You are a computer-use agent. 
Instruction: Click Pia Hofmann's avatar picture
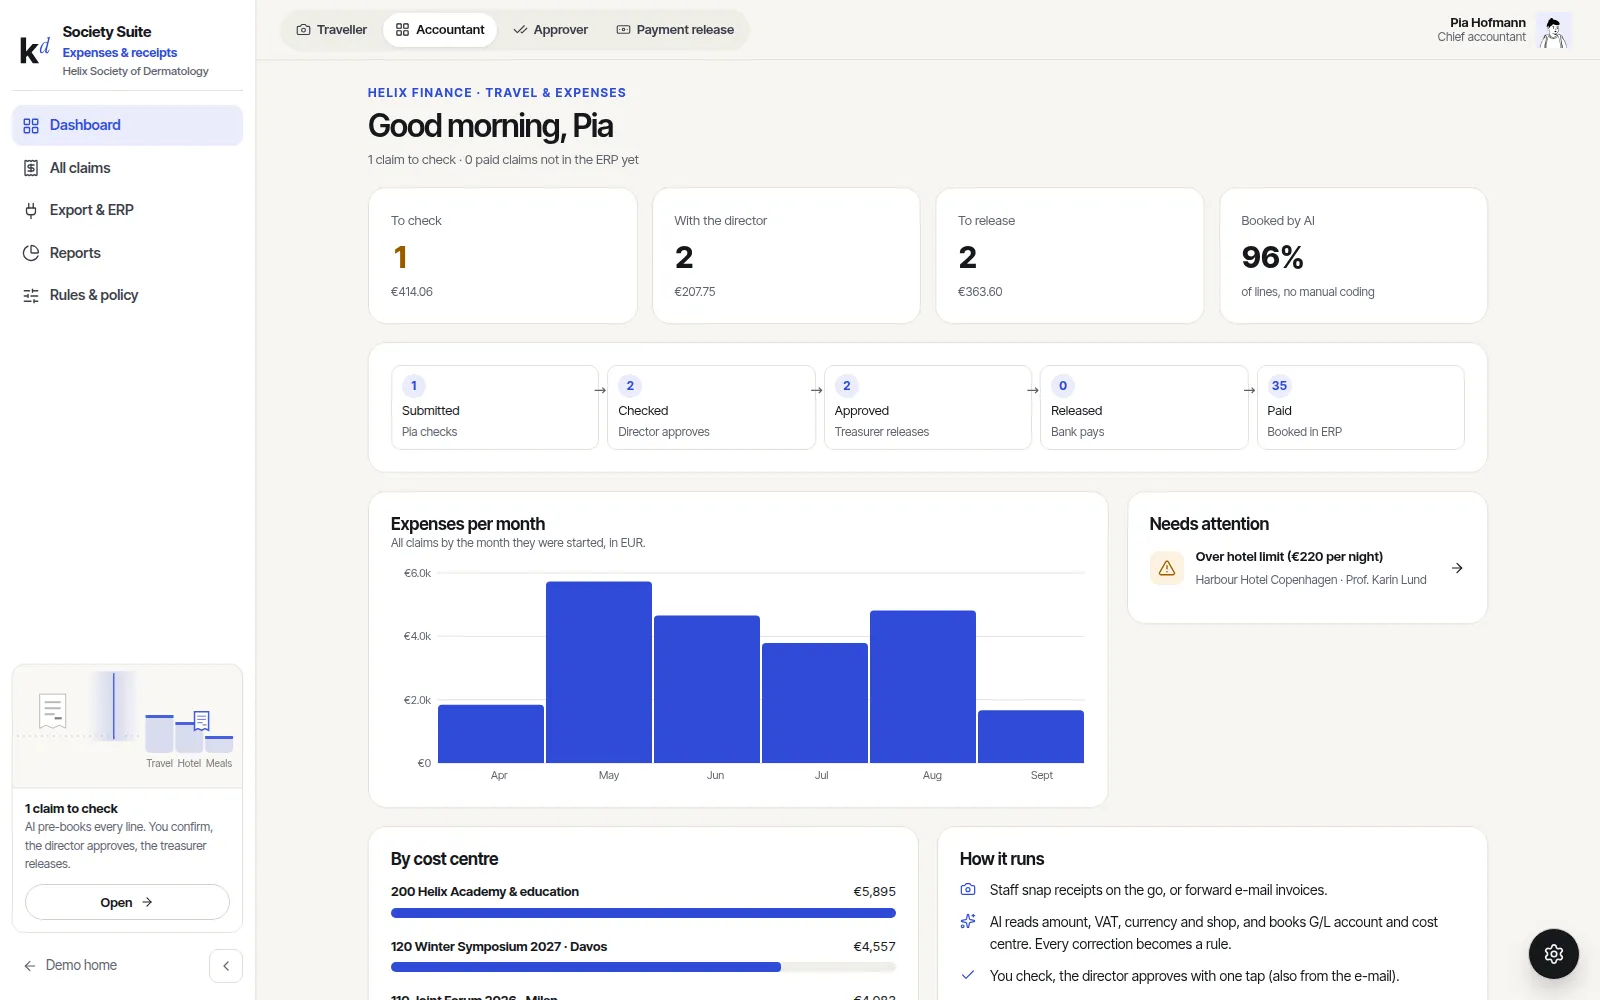point(1553,30)
